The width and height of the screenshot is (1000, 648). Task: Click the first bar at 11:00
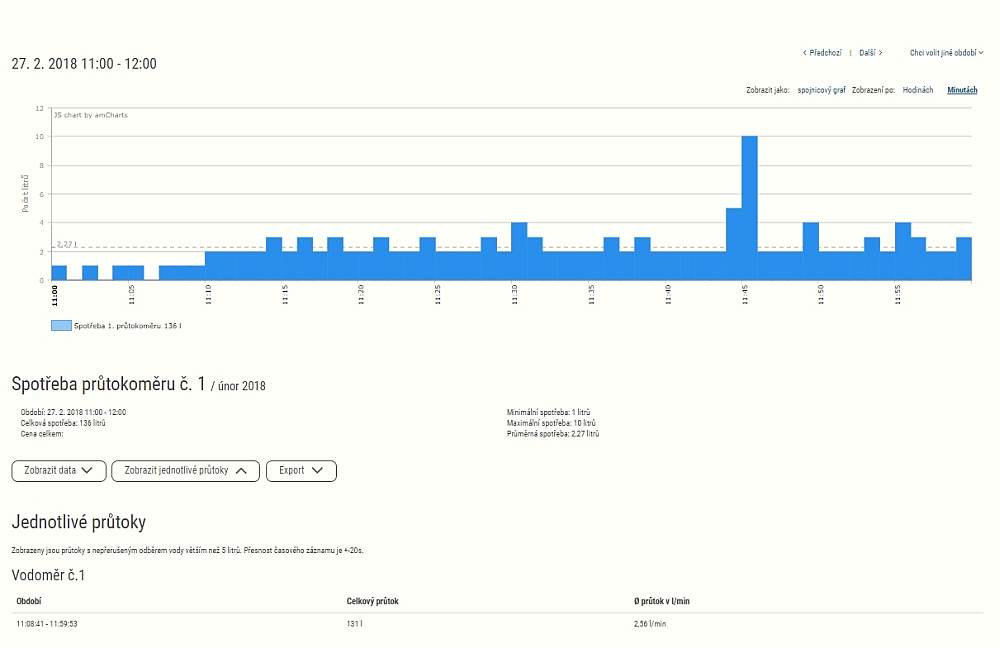tap(59, 272)
